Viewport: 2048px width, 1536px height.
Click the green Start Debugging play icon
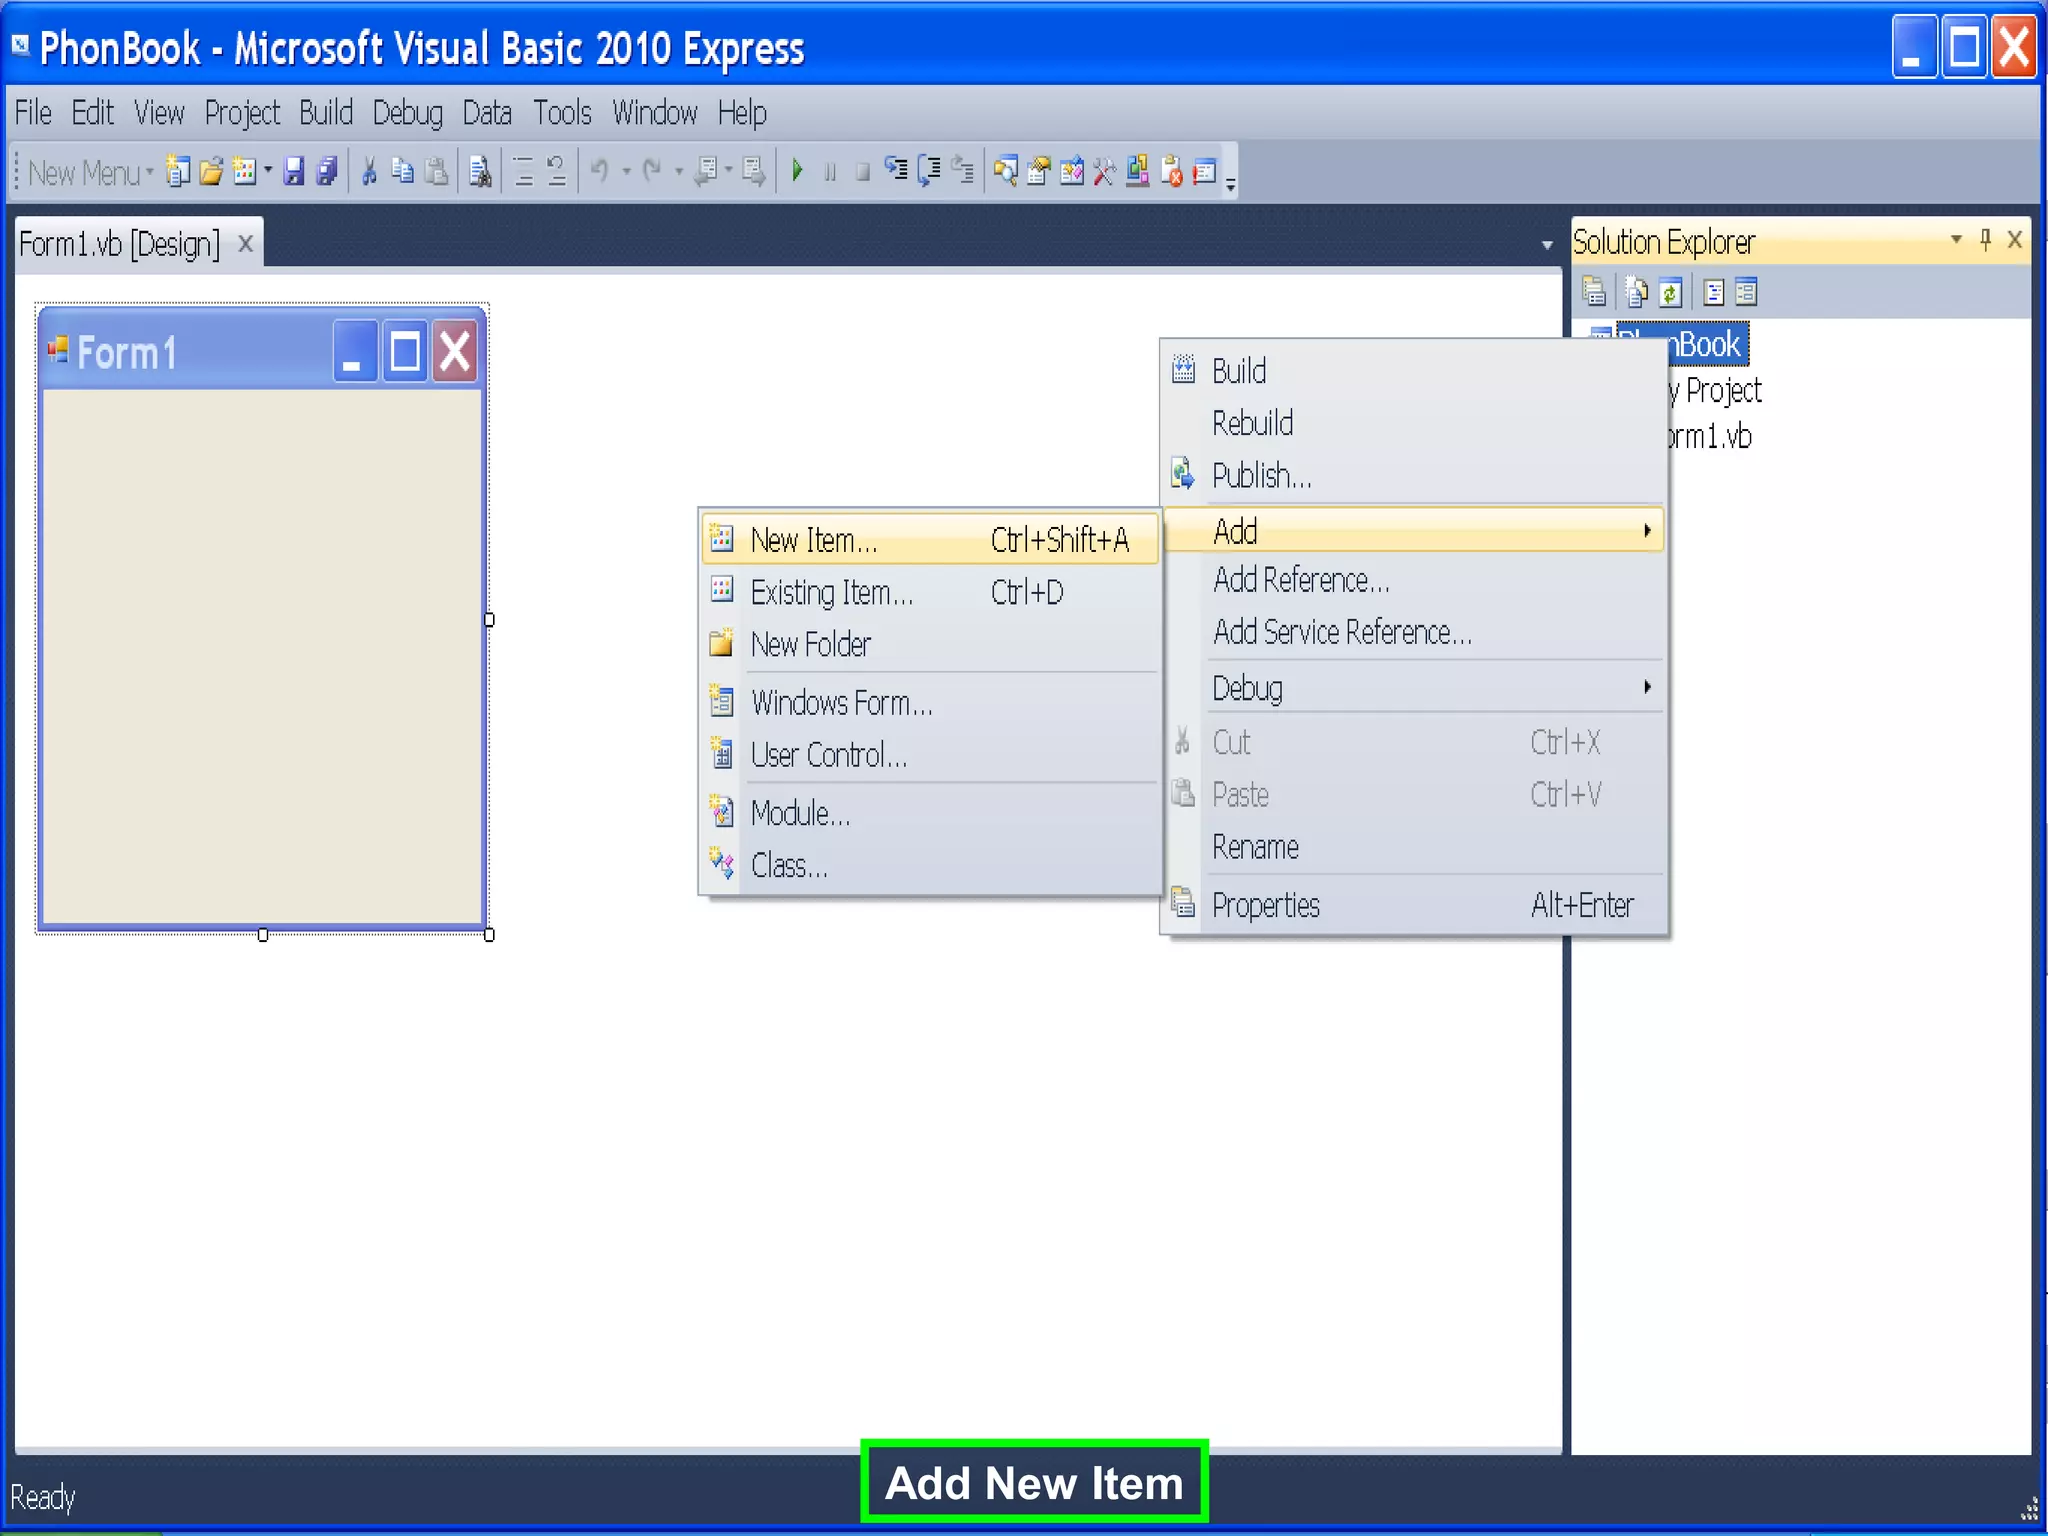(797, 171)
